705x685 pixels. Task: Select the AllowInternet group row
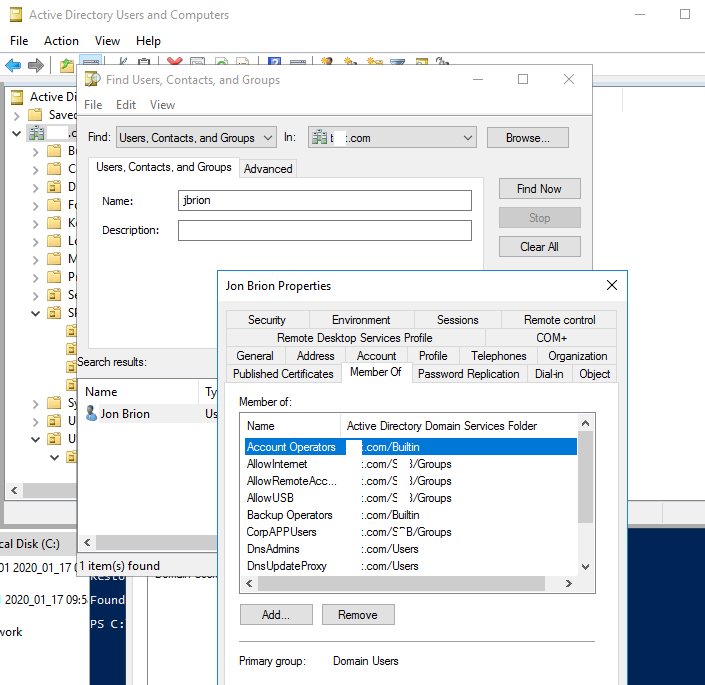tap(411, 464)
